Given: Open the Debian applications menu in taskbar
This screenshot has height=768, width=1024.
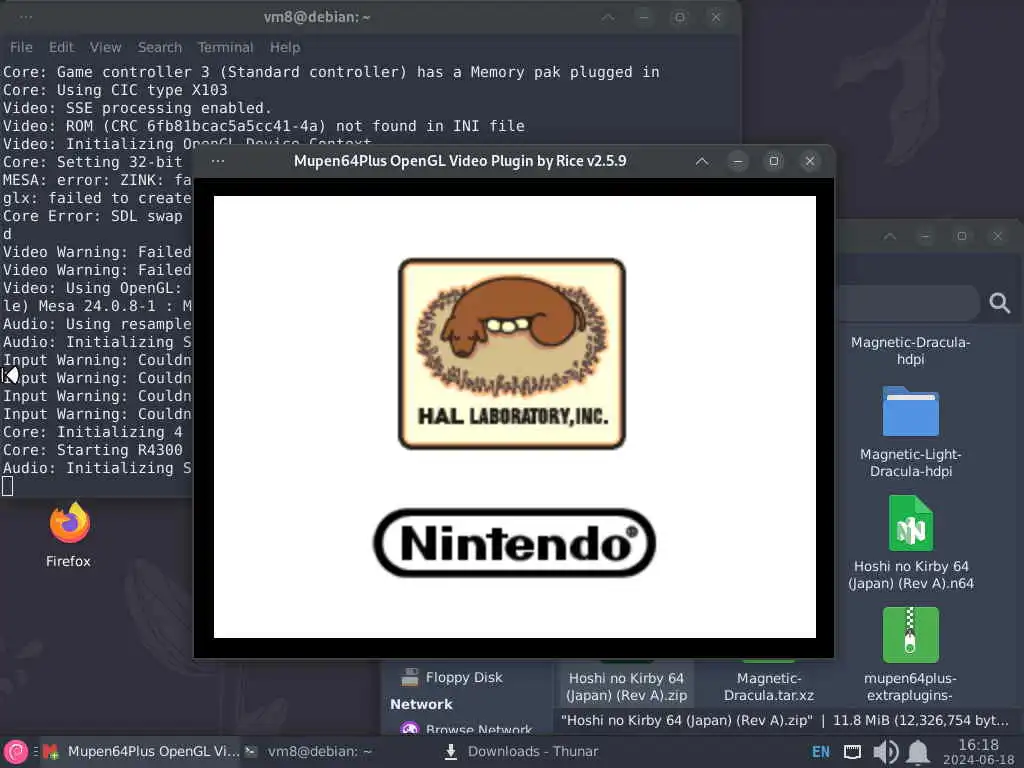Looking at the screenshot, I should tap(16, 752).
